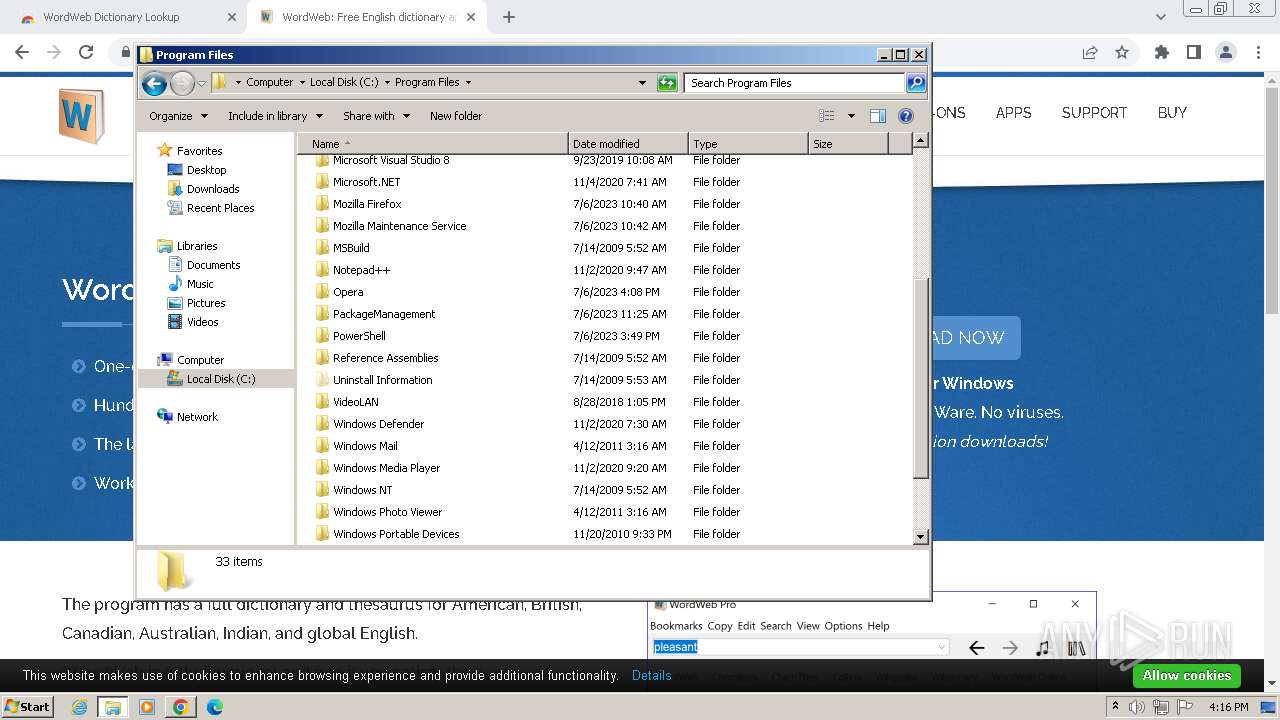The width and height of the screenshot is (1280, 720).
Task: Click the Search Program Files field
Action: (795, 83)
